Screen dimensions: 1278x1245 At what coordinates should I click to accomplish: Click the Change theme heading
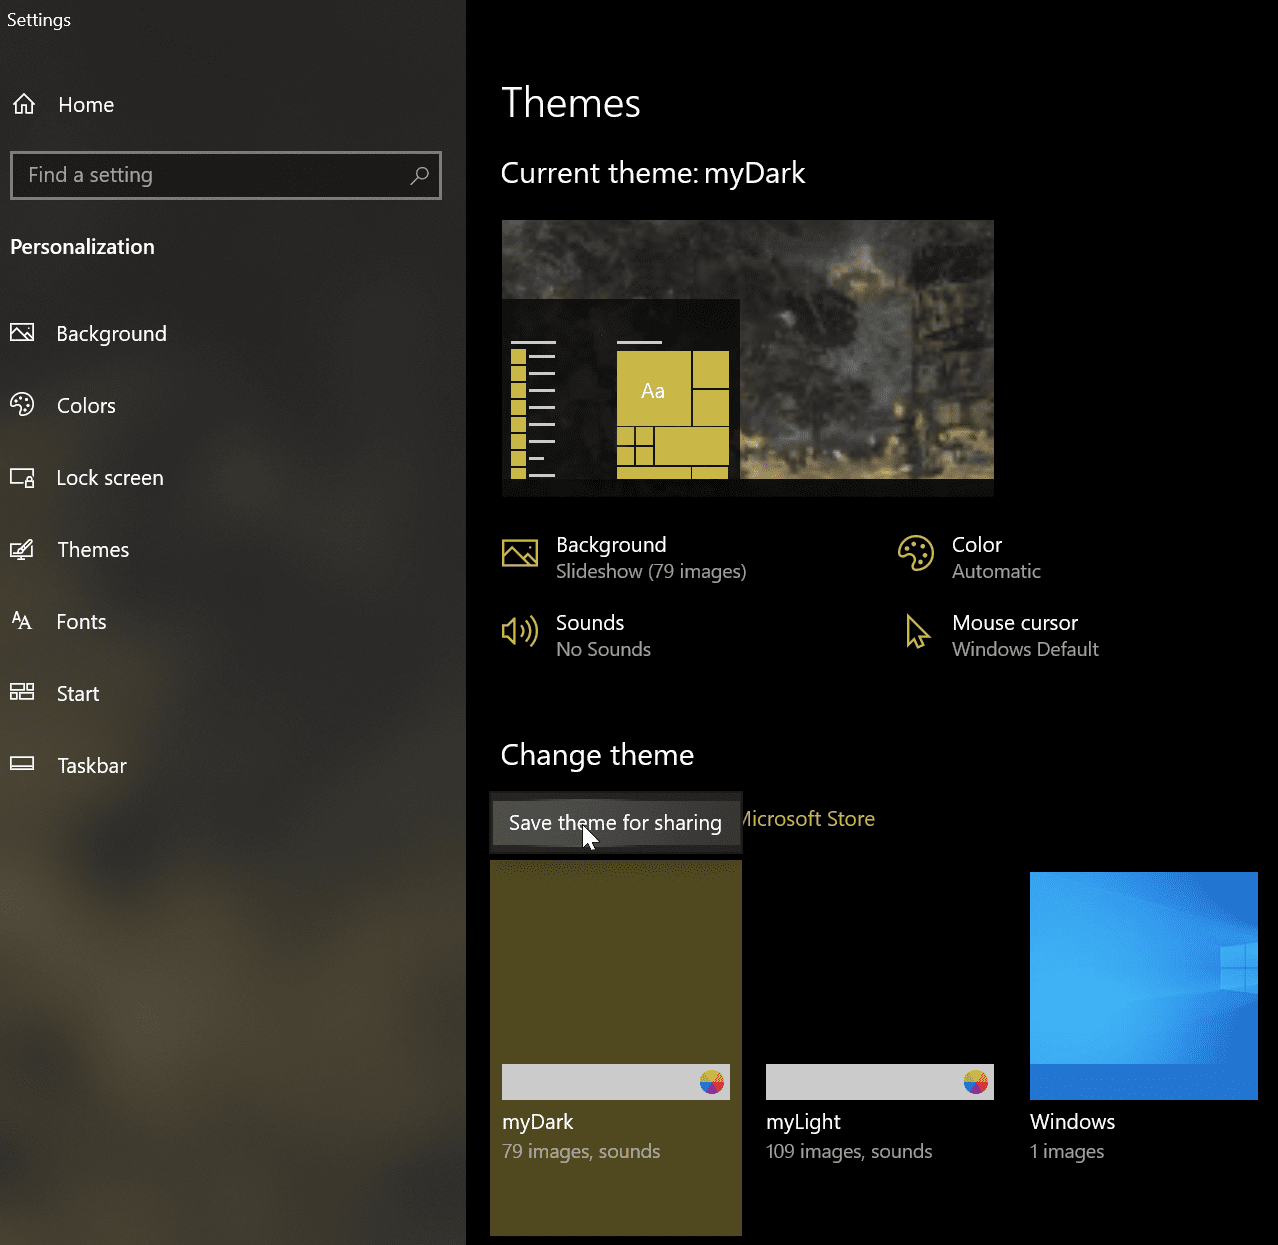[x=597, y=755]
